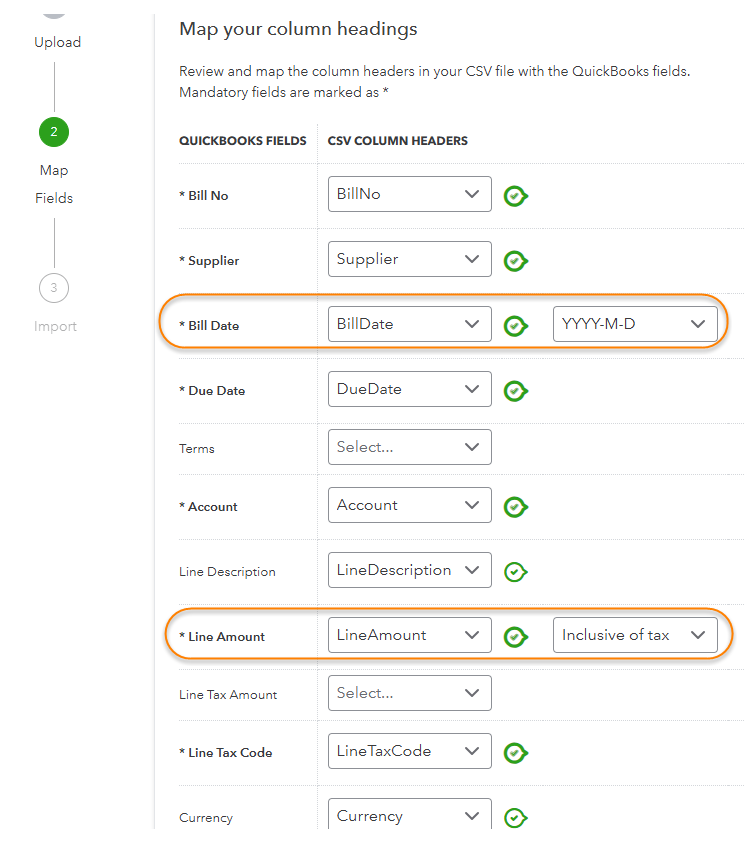744x841 pixels.
Task: Go to step 2 Map Fields circle
Action: 54,132
